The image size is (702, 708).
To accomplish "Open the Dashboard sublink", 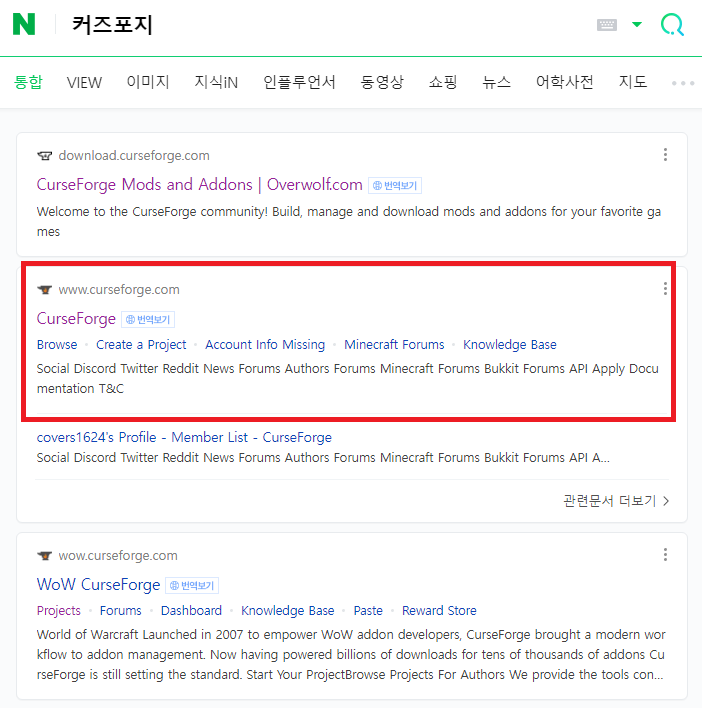I will coord(191,610).
